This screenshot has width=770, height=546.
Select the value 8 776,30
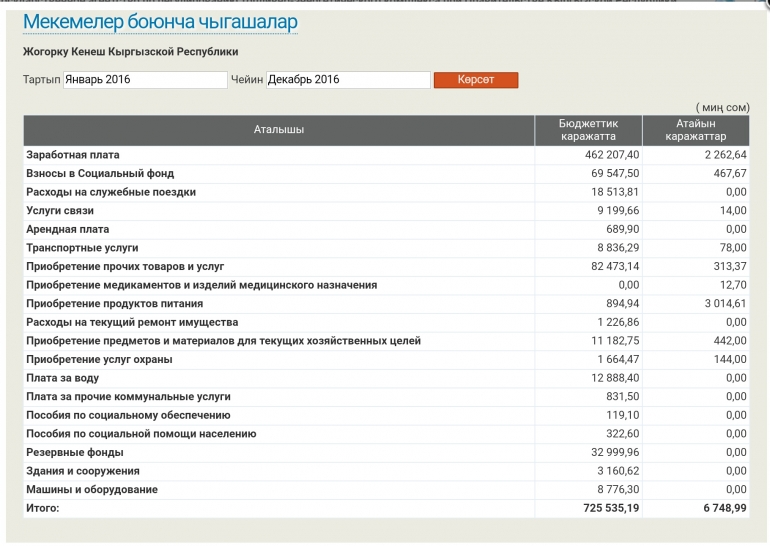[618, 490]
